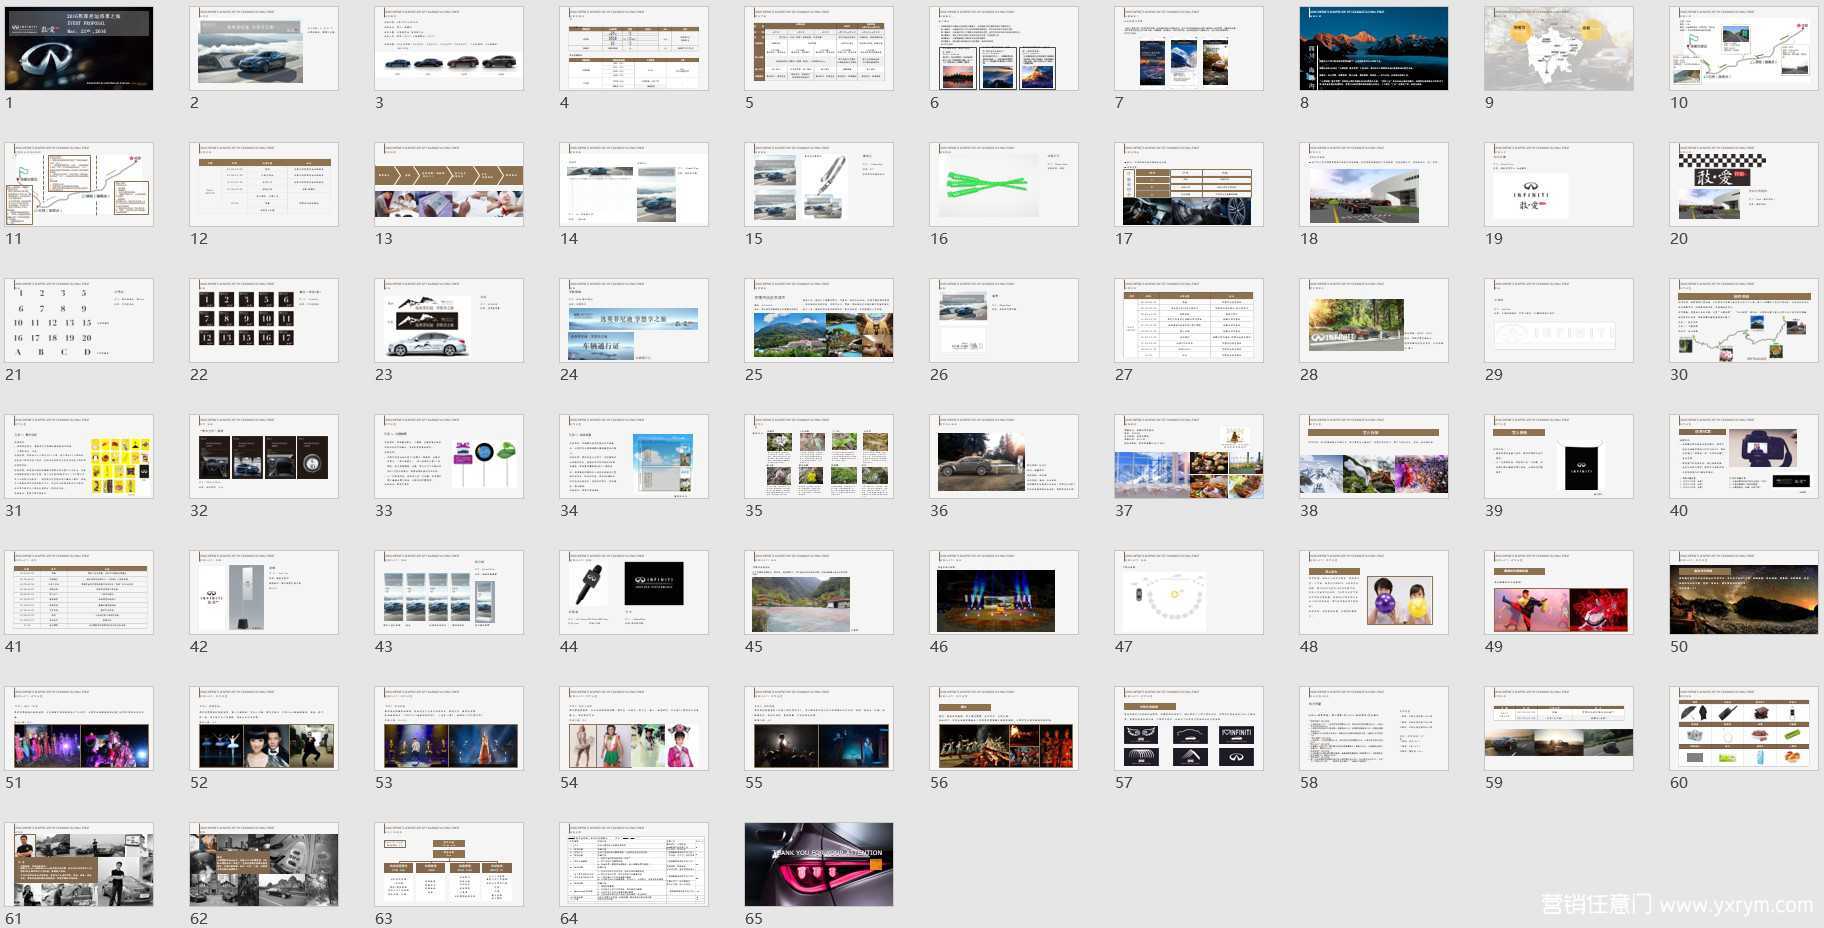Select slide 12 table thumbnail
This screenshot has width=1824, height=928.
[264, 185]
